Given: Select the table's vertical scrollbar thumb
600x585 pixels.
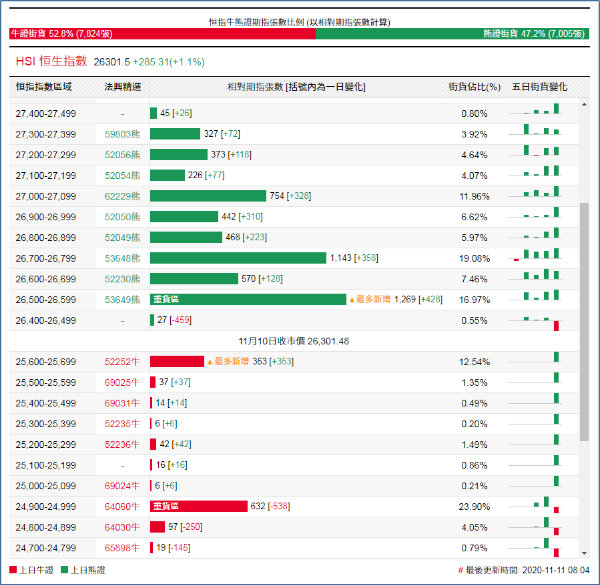Looking at the screenshot, I should pyautogui.click(x=584, y=321).
